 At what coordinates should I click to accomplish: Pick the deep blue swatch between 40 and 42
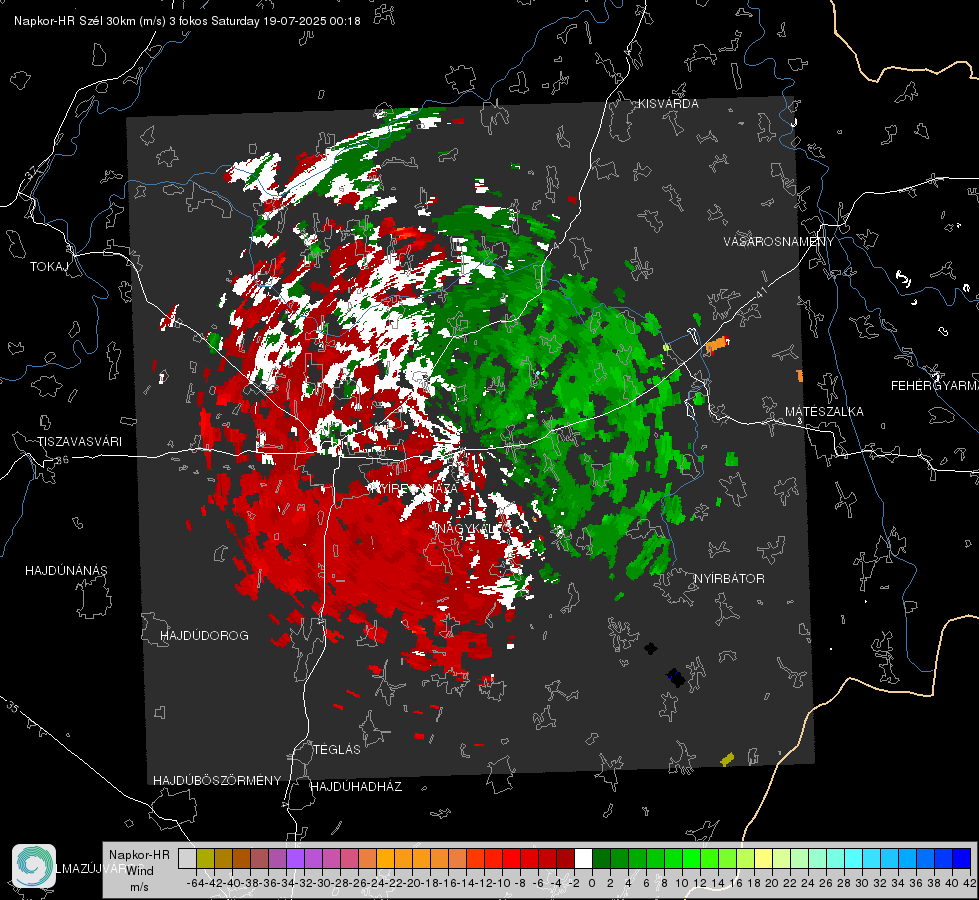[962, 858]
